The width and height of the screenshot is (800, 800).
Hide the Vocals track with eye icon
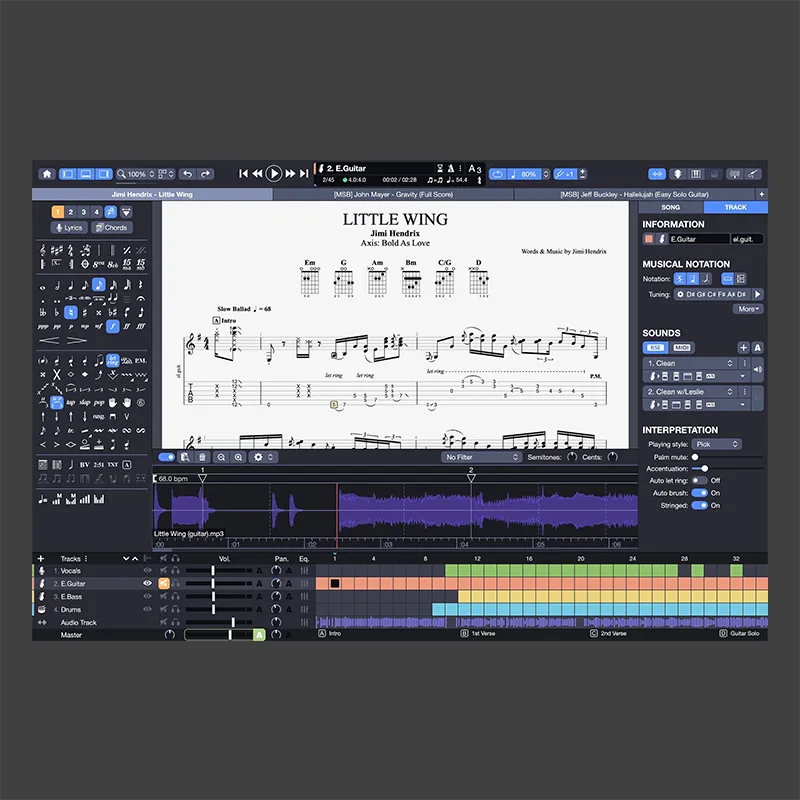click(x=147, y=570)
